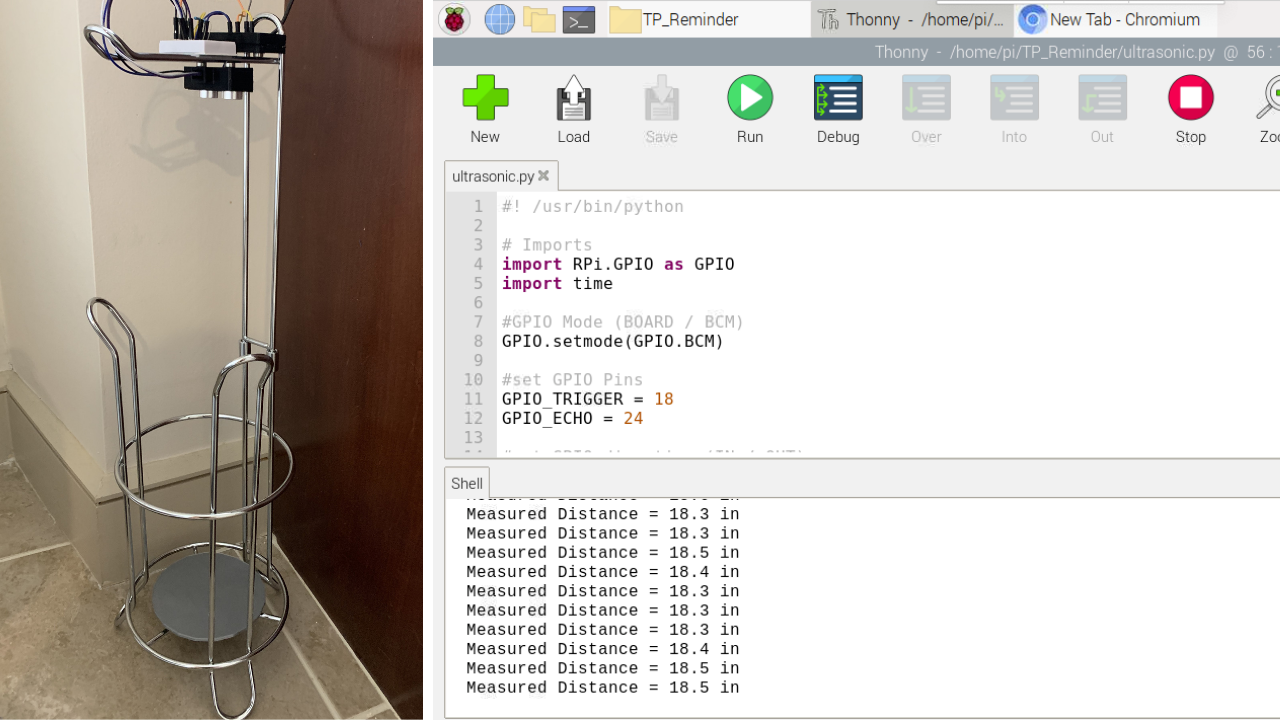
Task: Launch the terminal icon in taskbar
Action: (579, 19)
